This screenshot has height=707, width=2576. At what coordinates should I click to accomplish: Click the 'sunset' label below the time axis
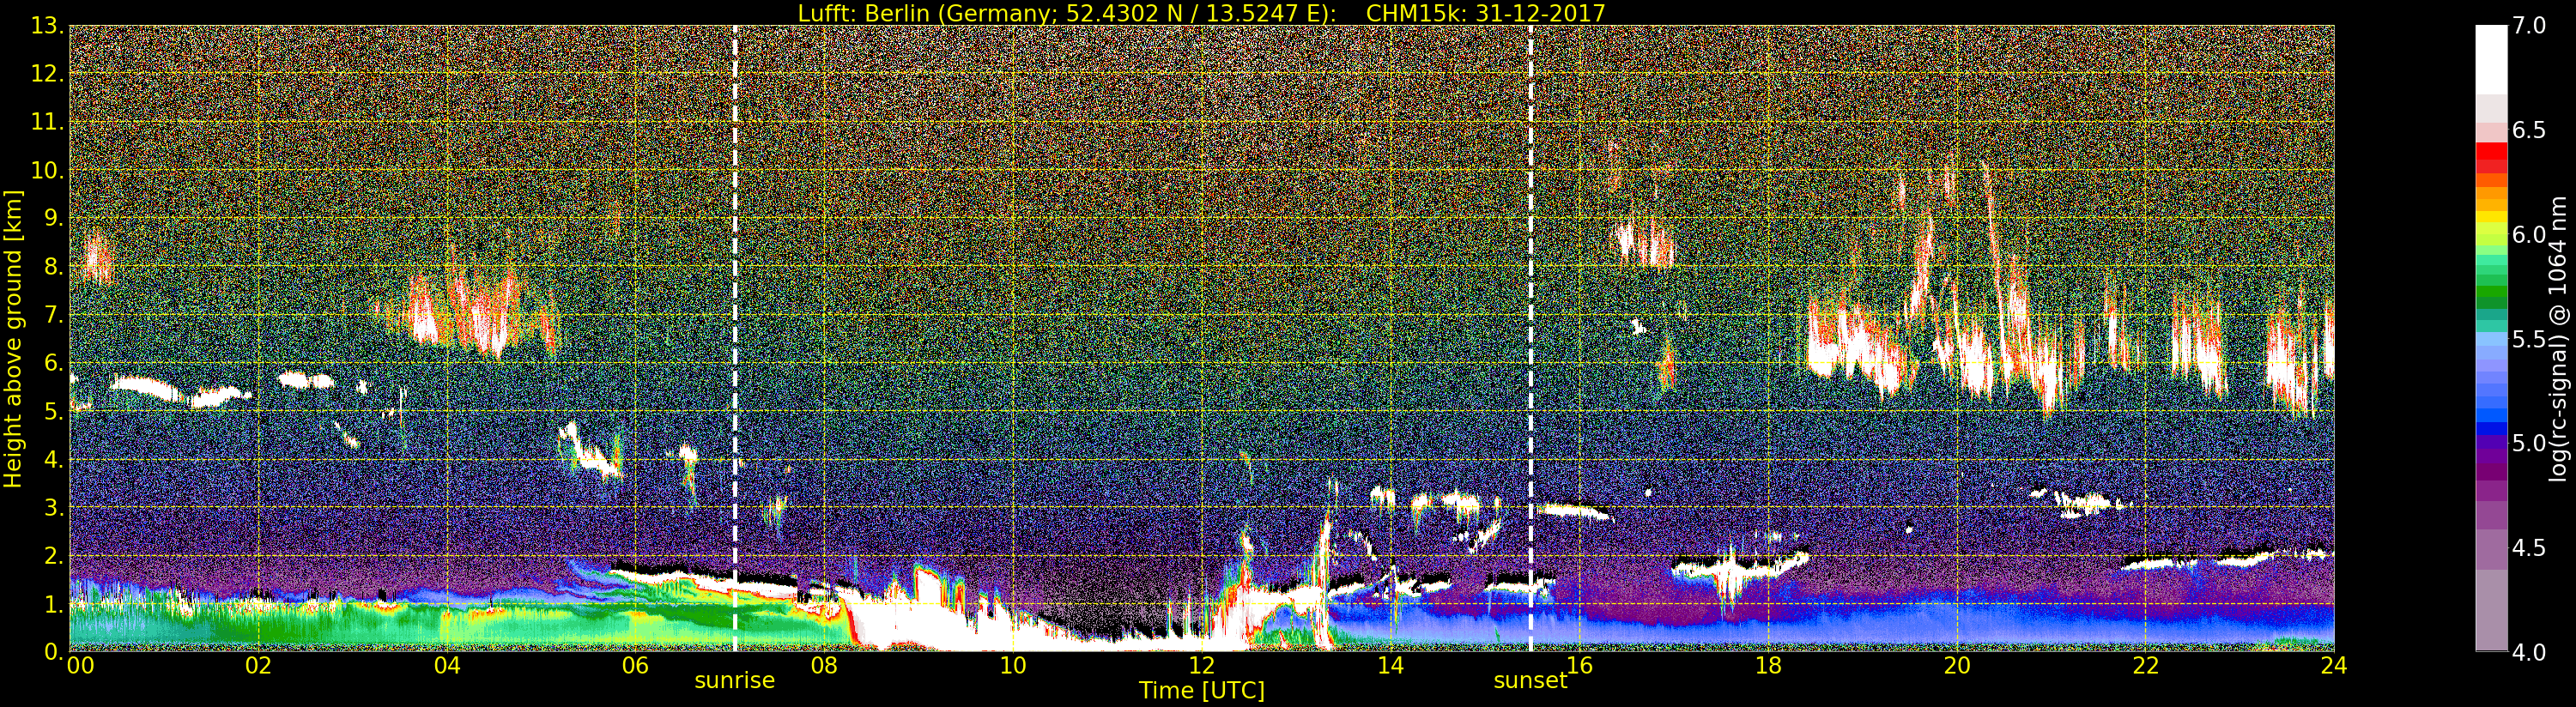point(1530,680)
